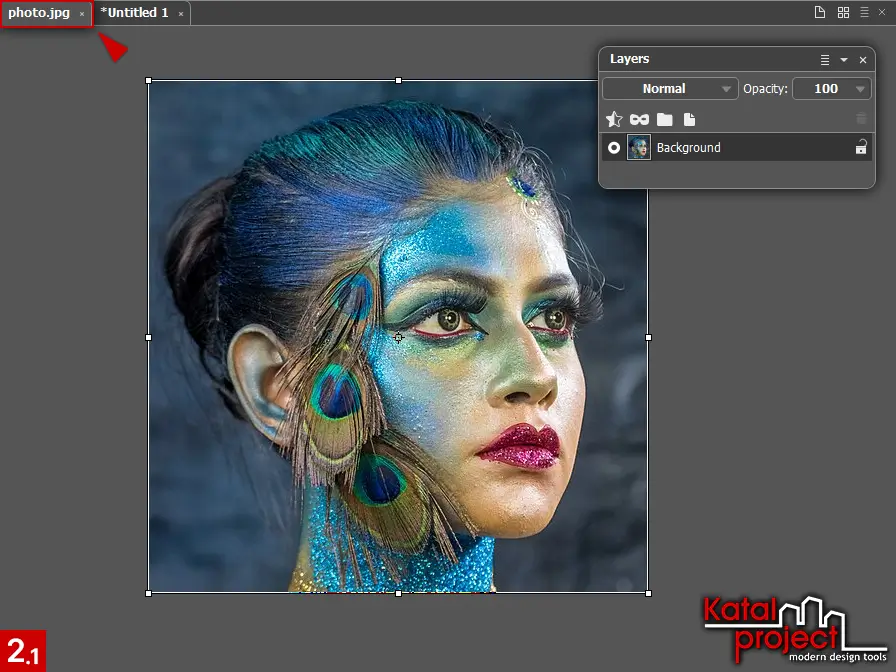
Task: Switch to the photo.jpg tab
Action: coord(39,13)
